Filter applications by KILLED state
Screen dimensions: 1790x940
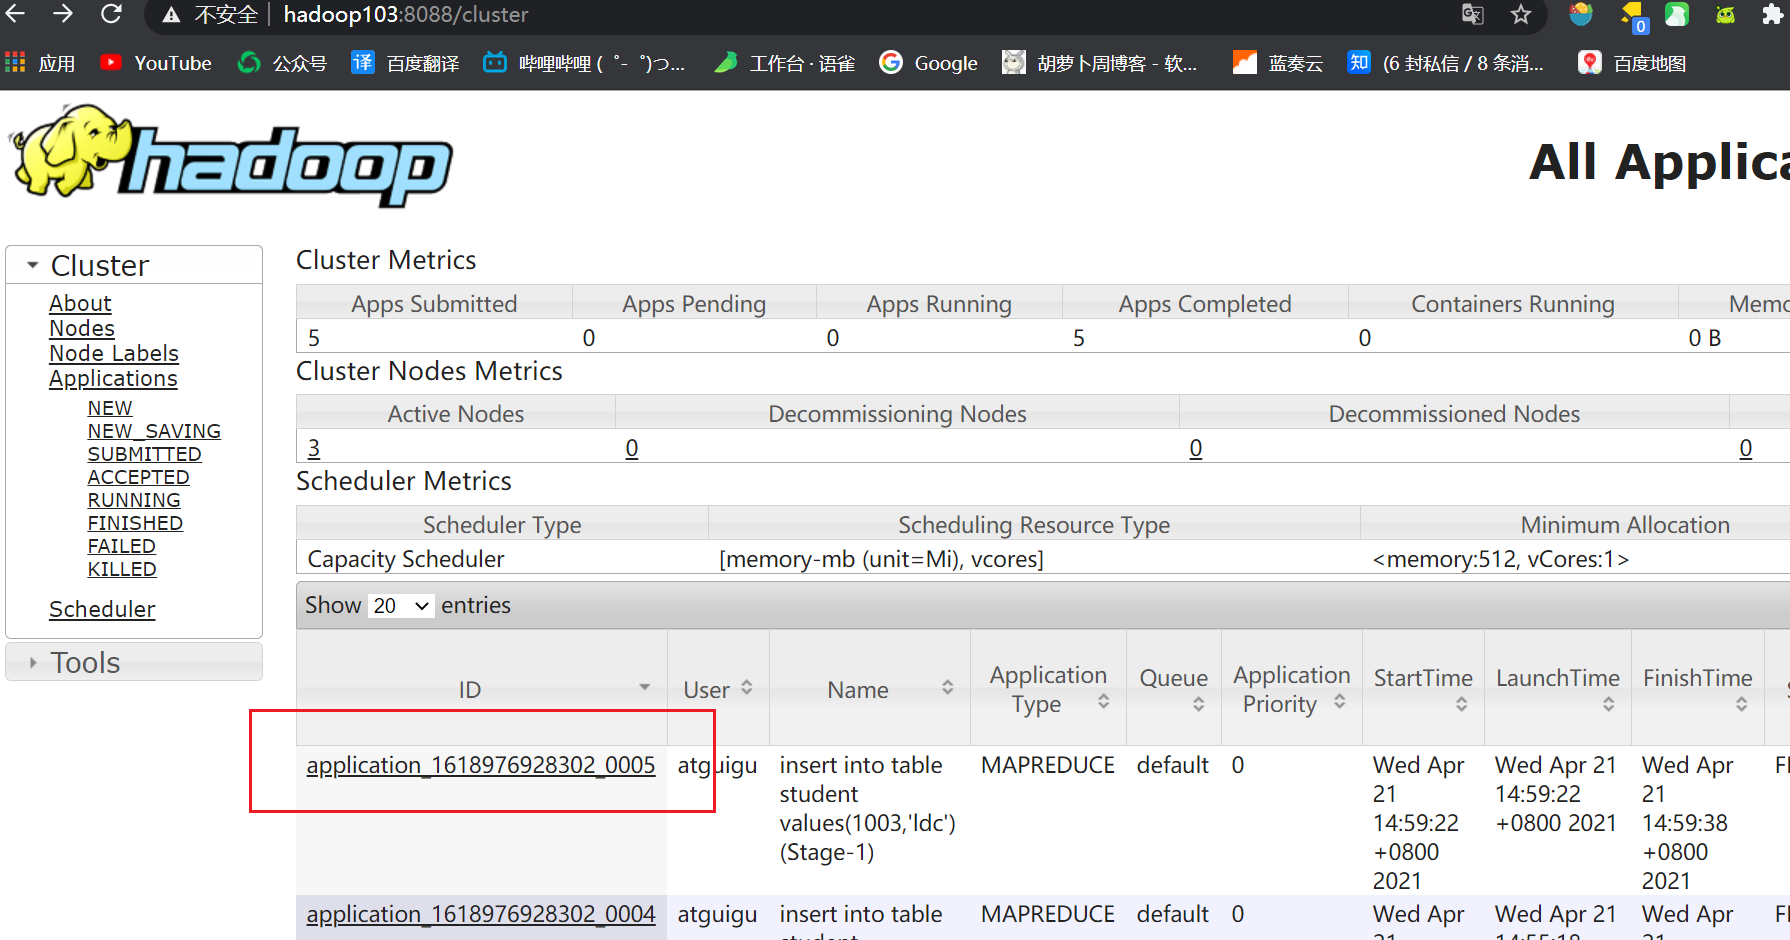click(122, 569)
